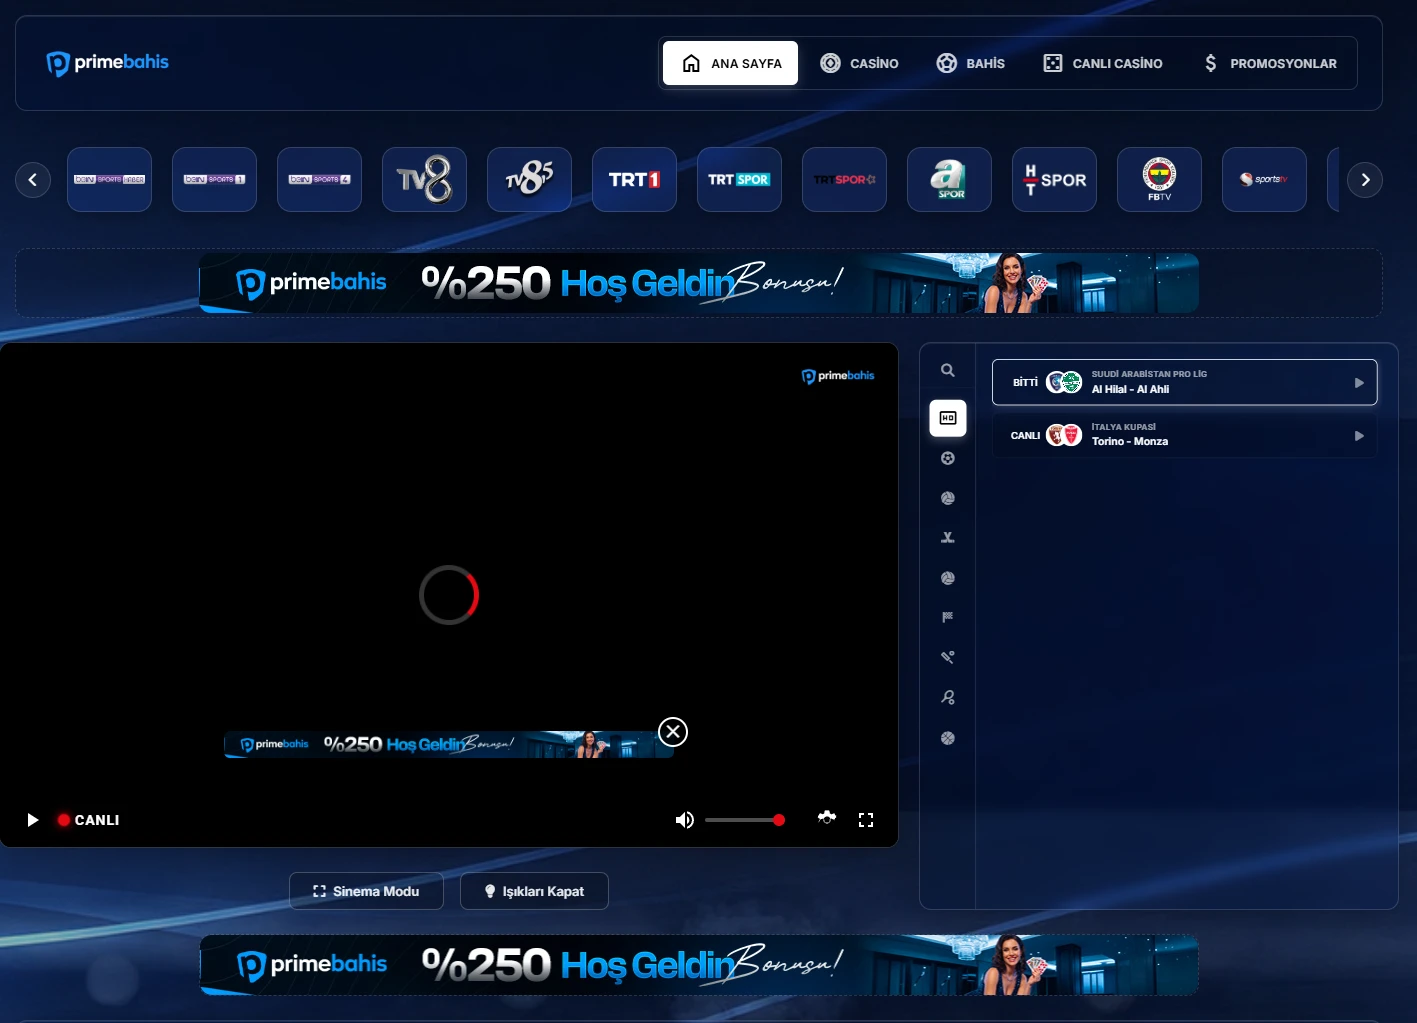Show previous channels with the left carousel arrow
This screenshot has width=1417, height=1023.
point(33,180)
